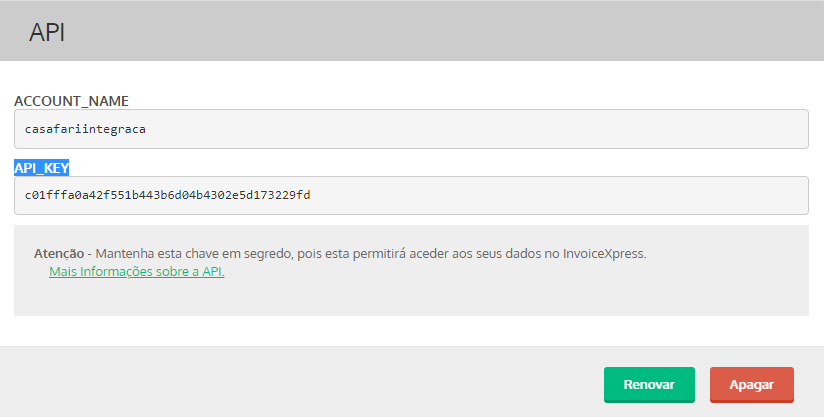Click the ACCOUNT_NAME label
The image size is (824, 417).
71,101
